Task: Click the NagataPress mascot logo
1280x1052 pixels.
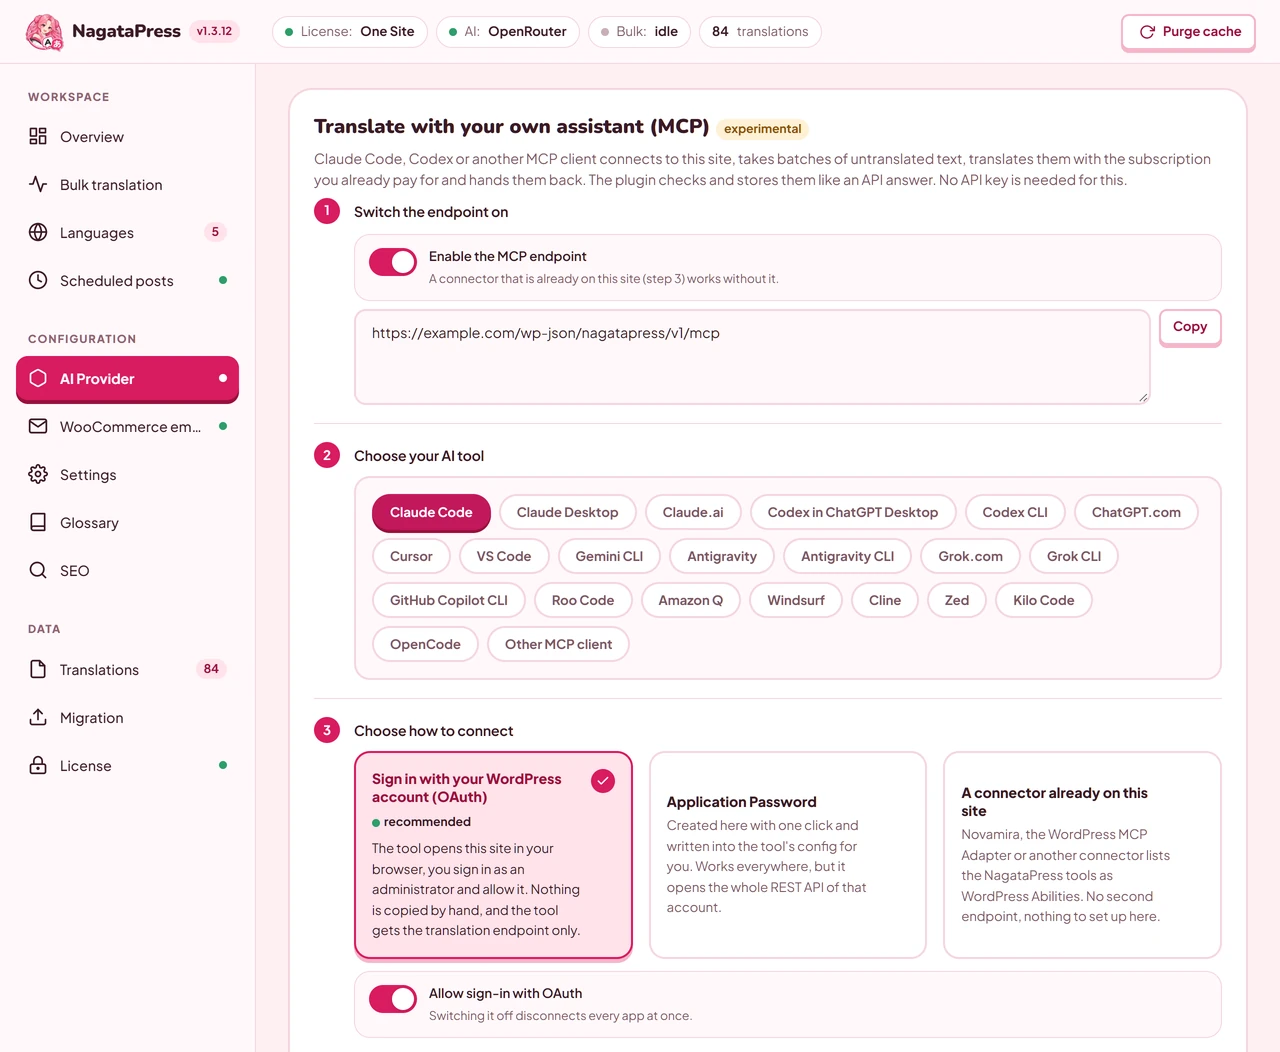Action: (x=44, y=32)
